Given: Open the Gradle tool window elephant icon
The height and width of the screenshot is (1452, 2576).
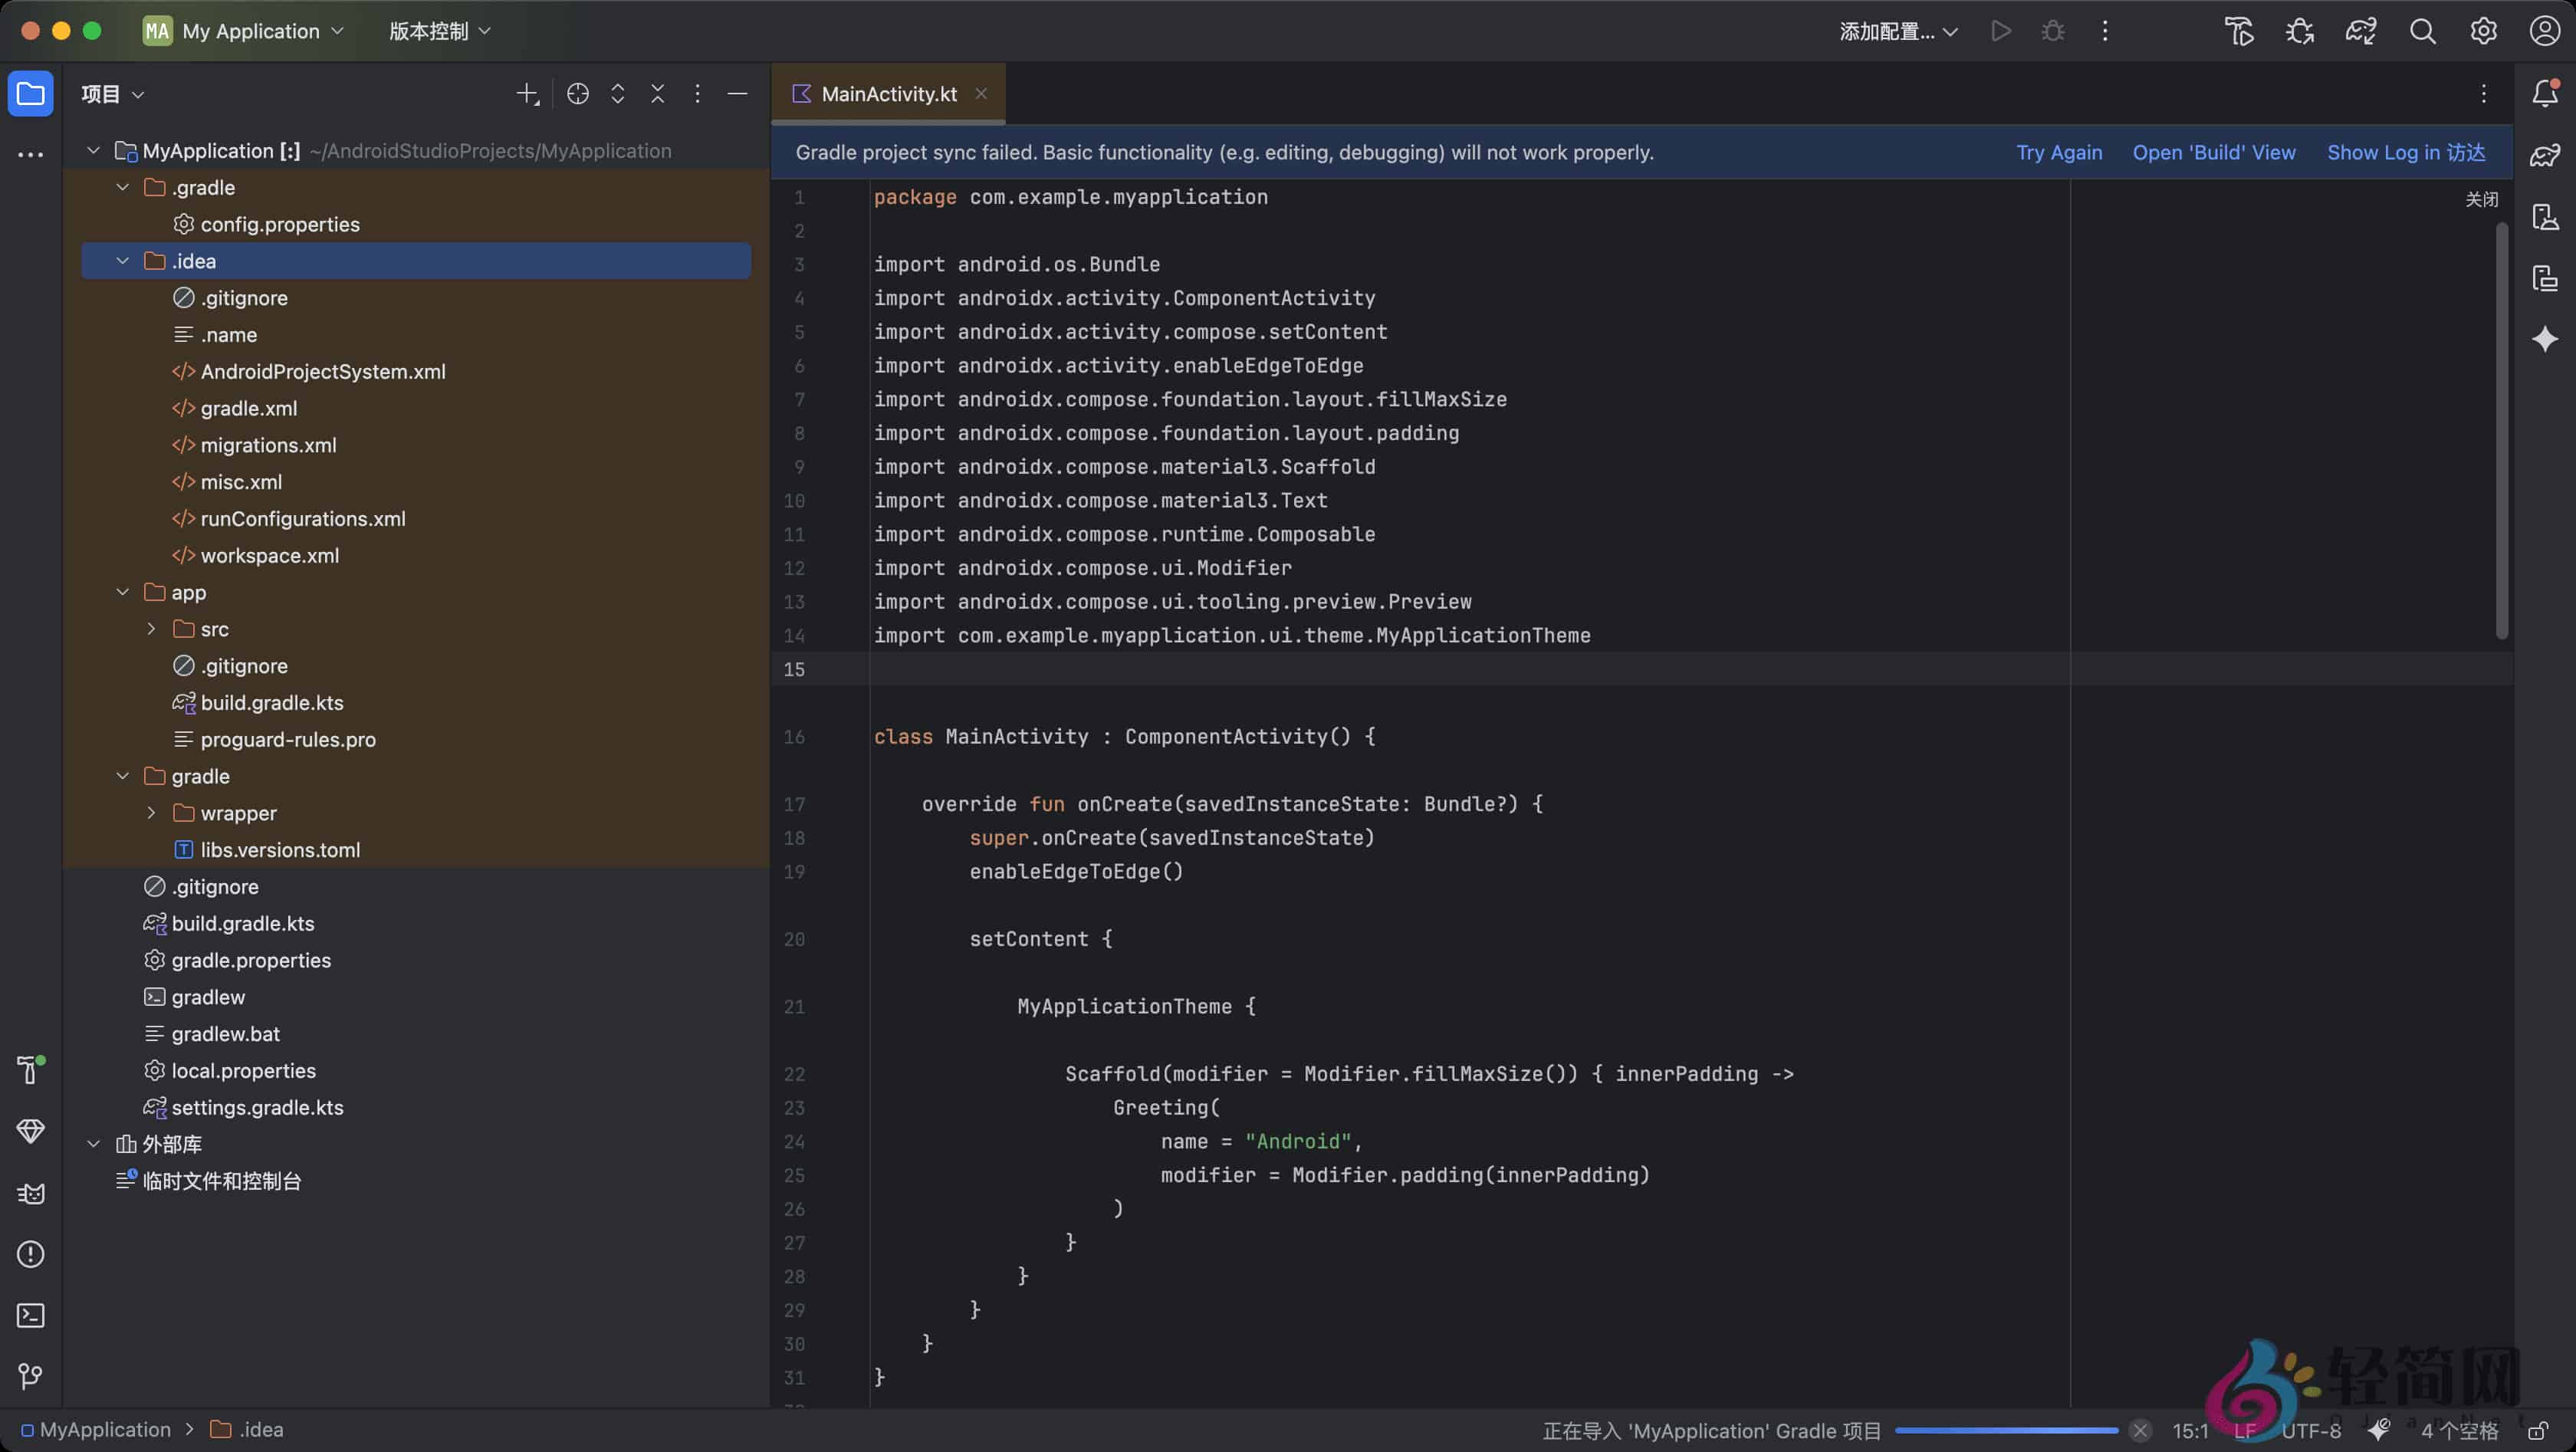Looking at the screenshot, I should (x=2545, y=155).
